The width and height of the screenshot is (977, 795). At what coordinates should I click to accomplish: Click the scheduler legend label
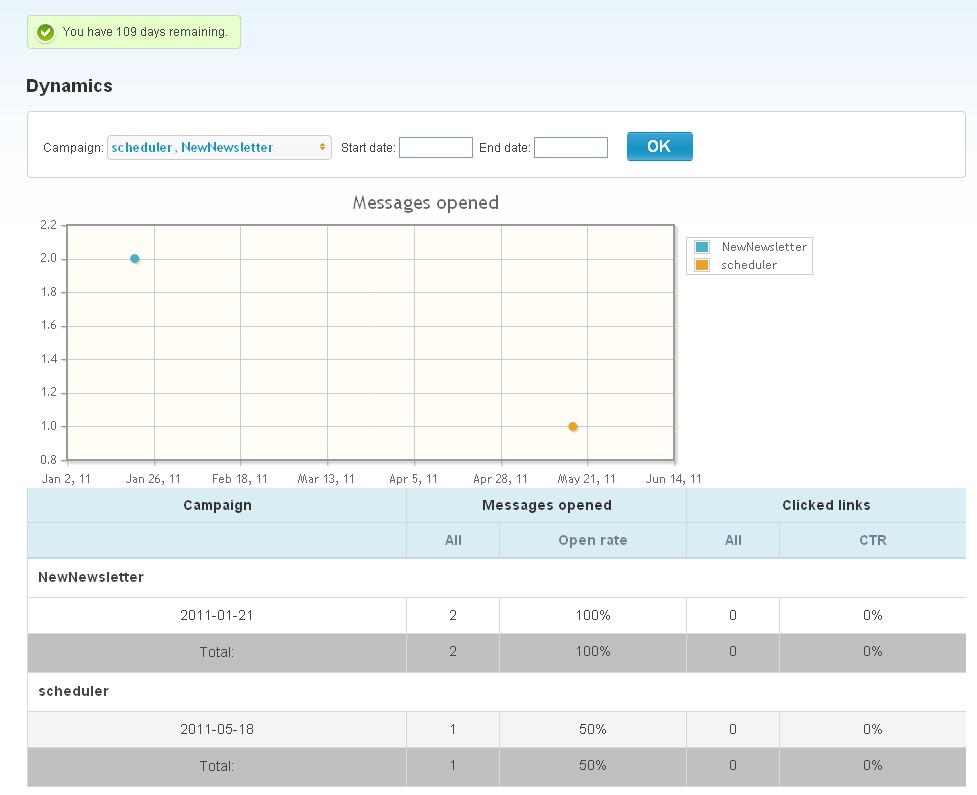pos(749,265)
